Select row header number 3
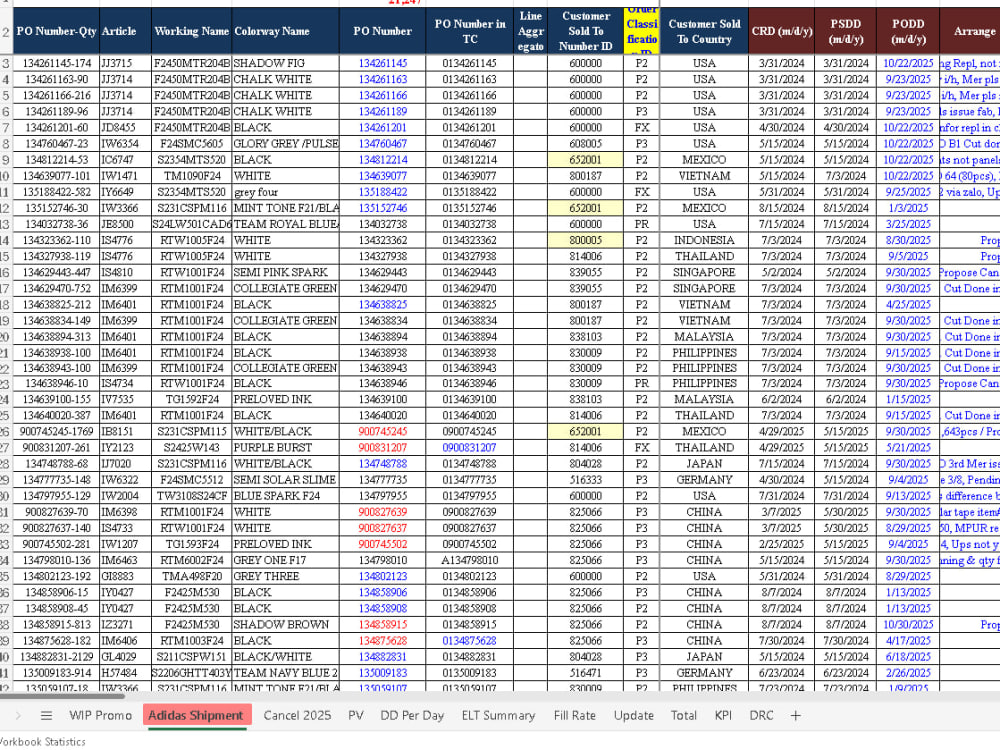The height and width of the screenshot is (750, 1000). pyautogui.click(x=6, y=63)
